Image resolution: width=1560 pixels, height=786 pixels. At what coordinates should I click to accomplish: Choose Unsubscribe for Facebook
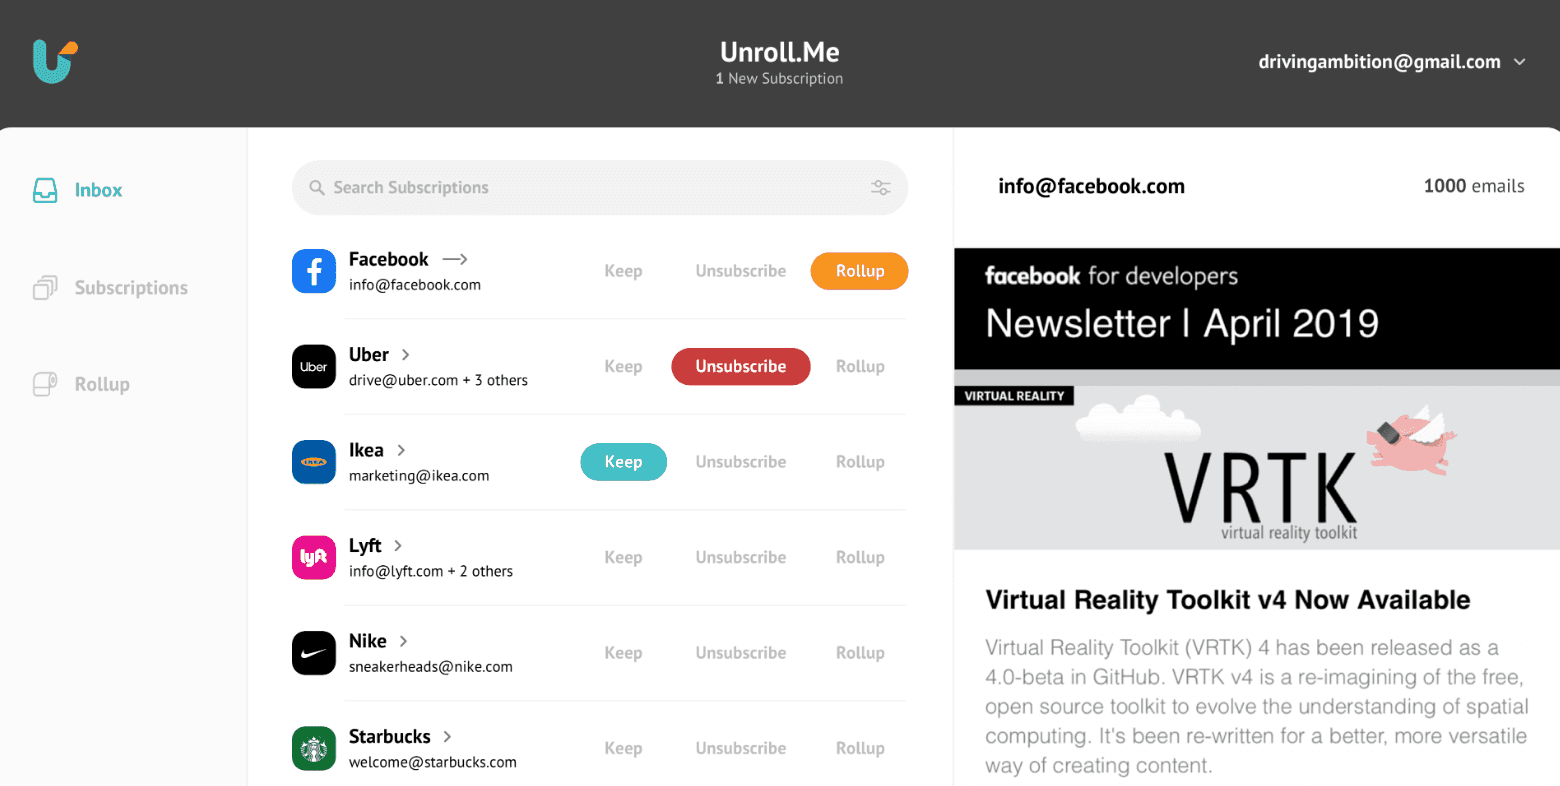741,271
